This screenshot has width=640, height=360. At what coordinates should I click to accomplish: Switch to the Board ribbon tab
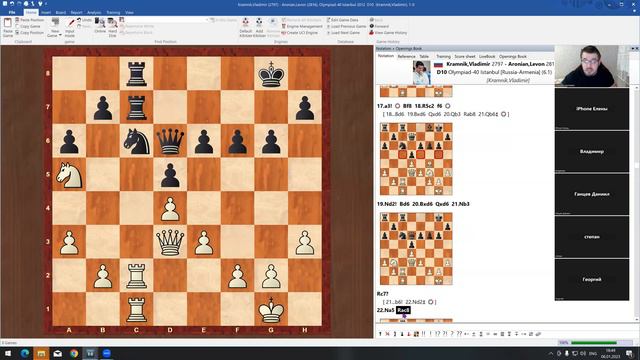tap(60, 13)
